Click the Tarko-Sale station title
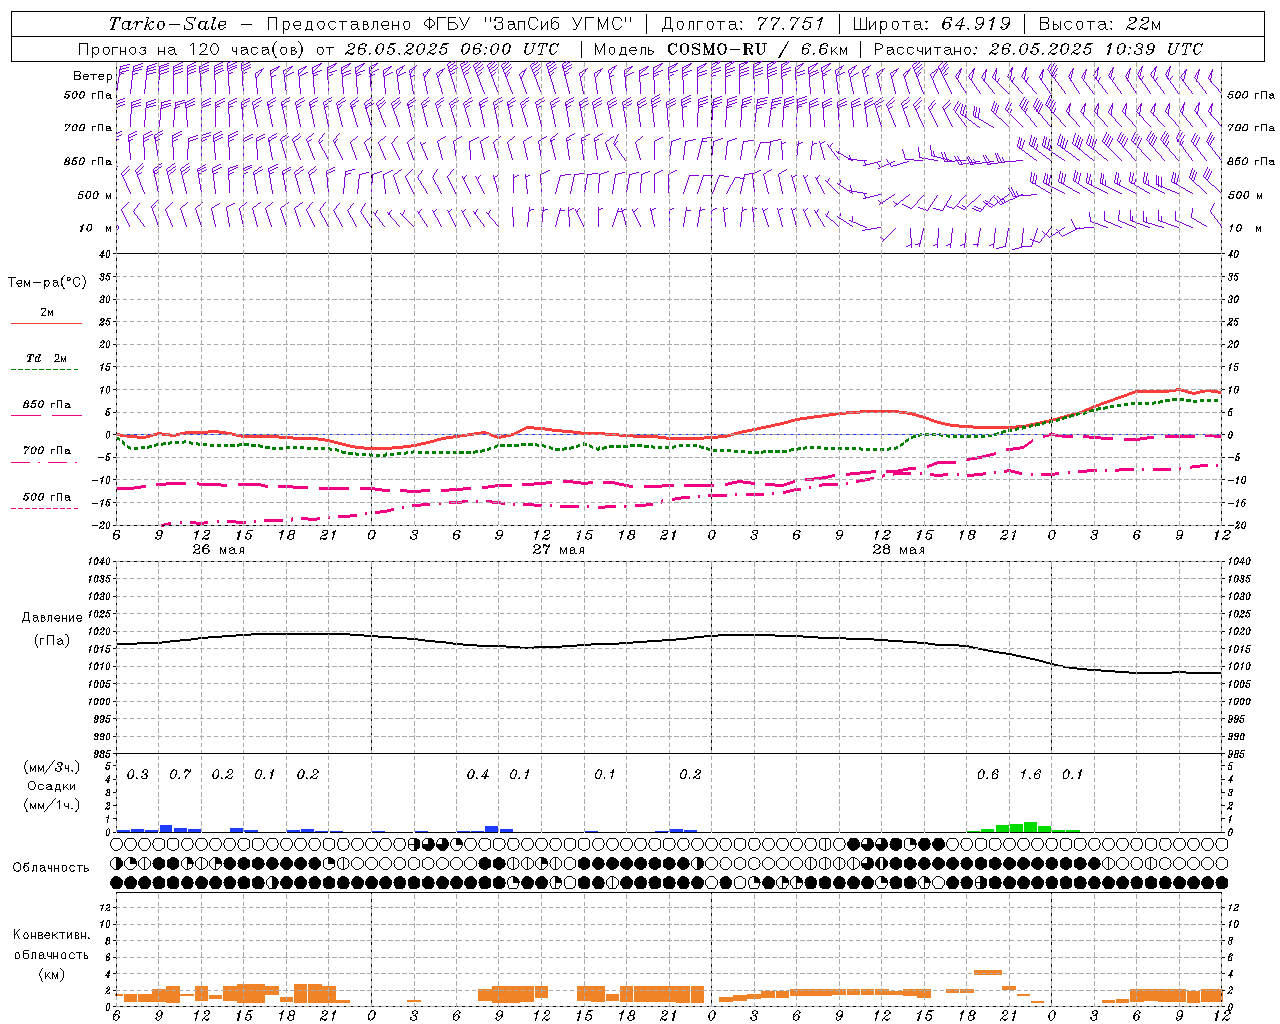 [x=167, y=24]
